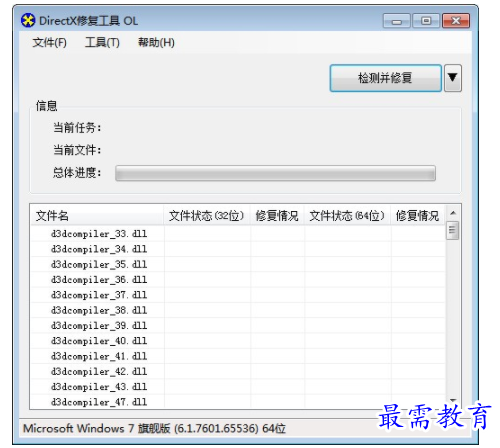This screenshot has width=500, height=448.
Task: Click the 文件状态(32位) column header
Action: pyautogui.click(x=207, y=216)
